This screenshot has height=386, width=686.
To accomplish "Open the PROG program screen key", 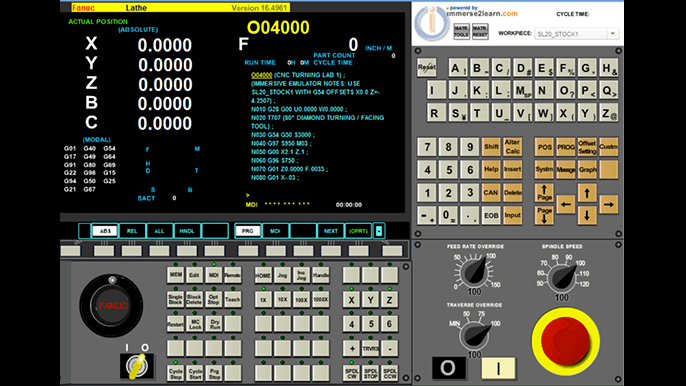I will (x=566, y=147).
